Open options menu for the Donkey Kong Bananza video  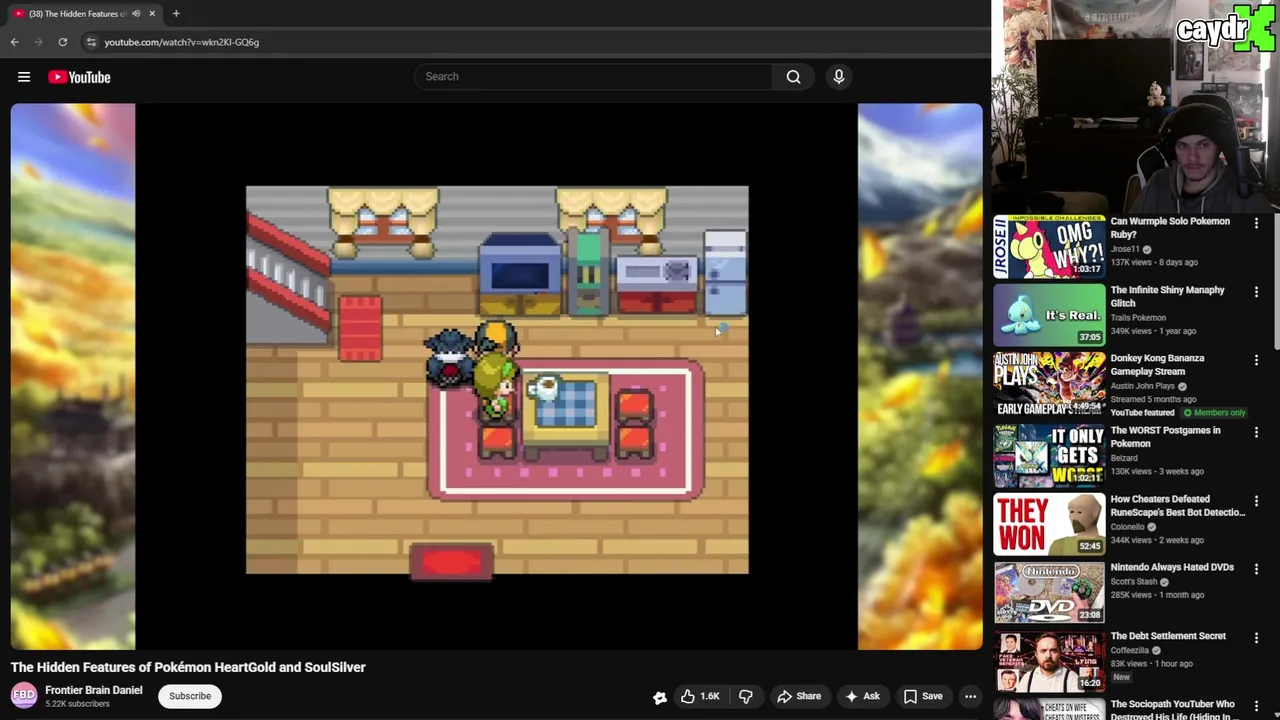pos(1256,360)
